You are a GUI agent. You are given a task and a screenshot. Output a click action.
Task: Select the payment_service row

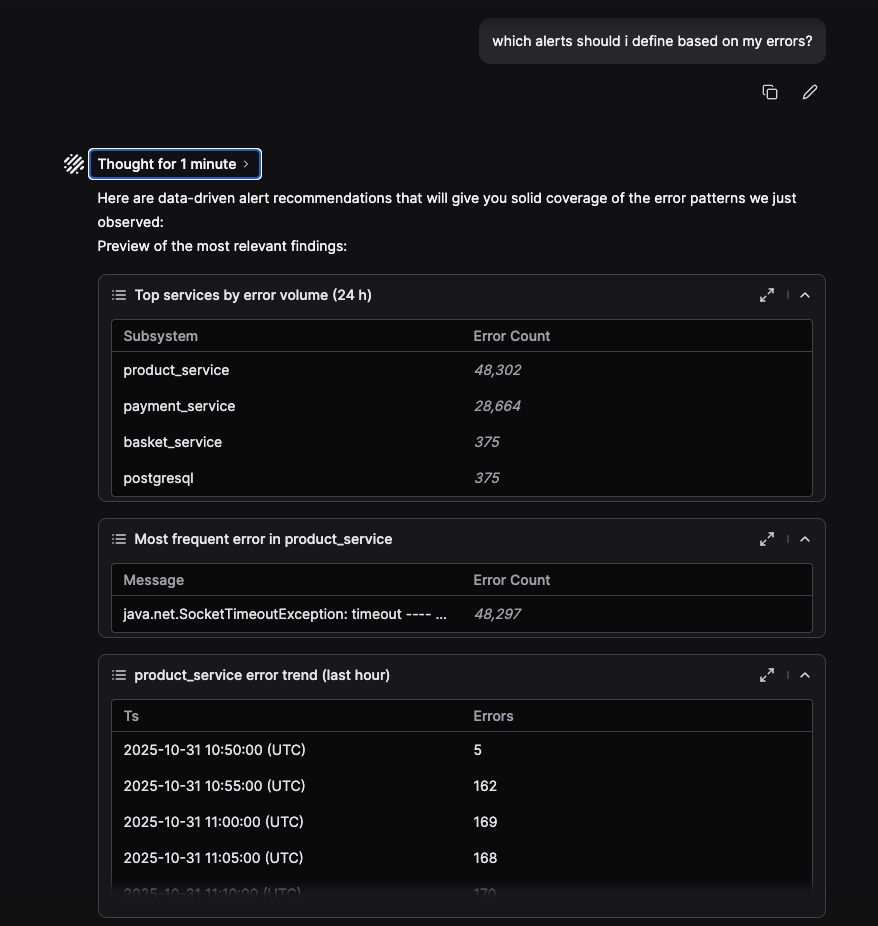click(179, 406)
